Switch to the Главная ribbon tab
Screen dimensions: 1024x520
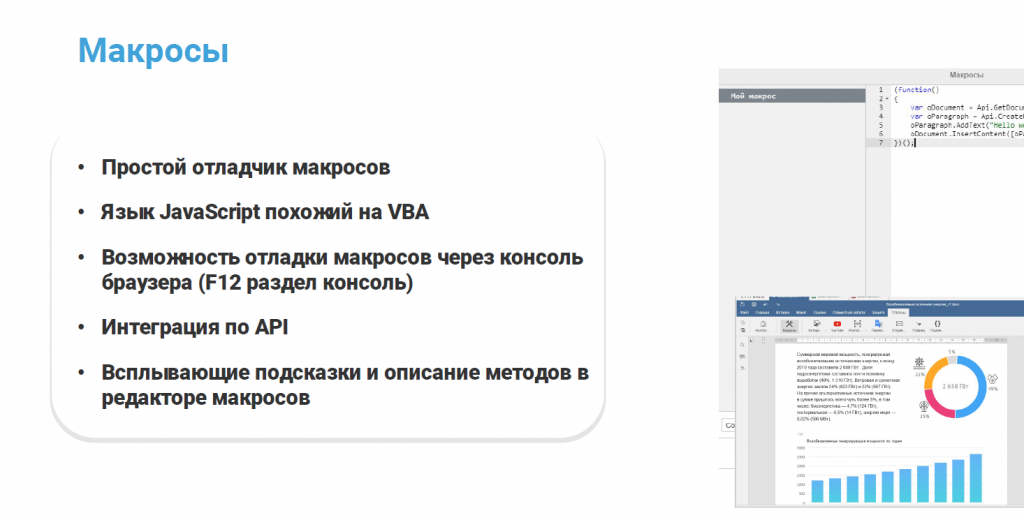coord(762,312)
